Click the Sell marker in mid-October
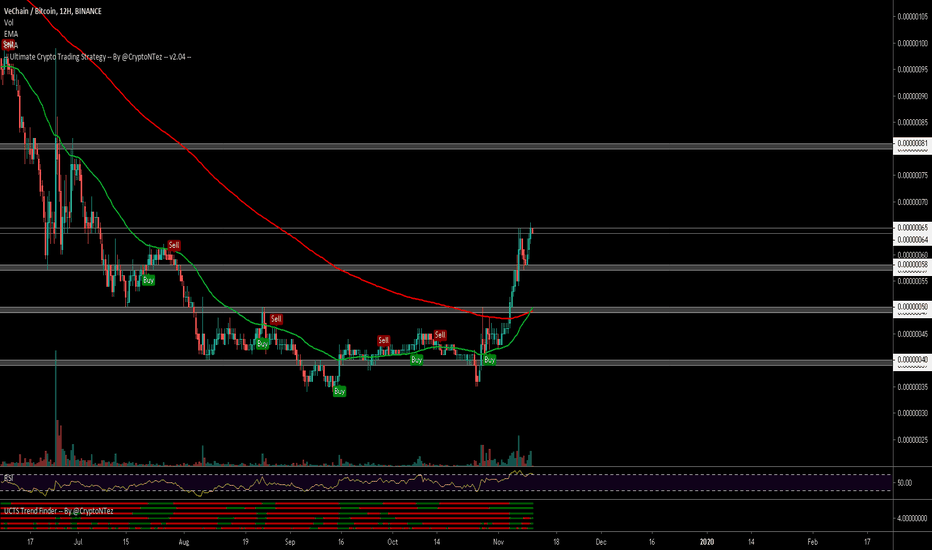 coord(440,335)
